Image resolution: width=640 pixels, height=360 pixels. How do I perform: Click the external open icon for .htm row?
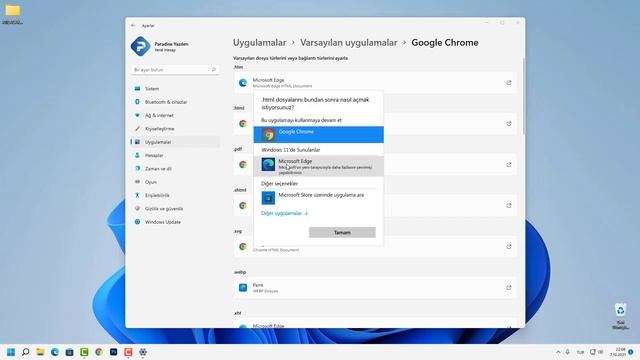point(509,83)
